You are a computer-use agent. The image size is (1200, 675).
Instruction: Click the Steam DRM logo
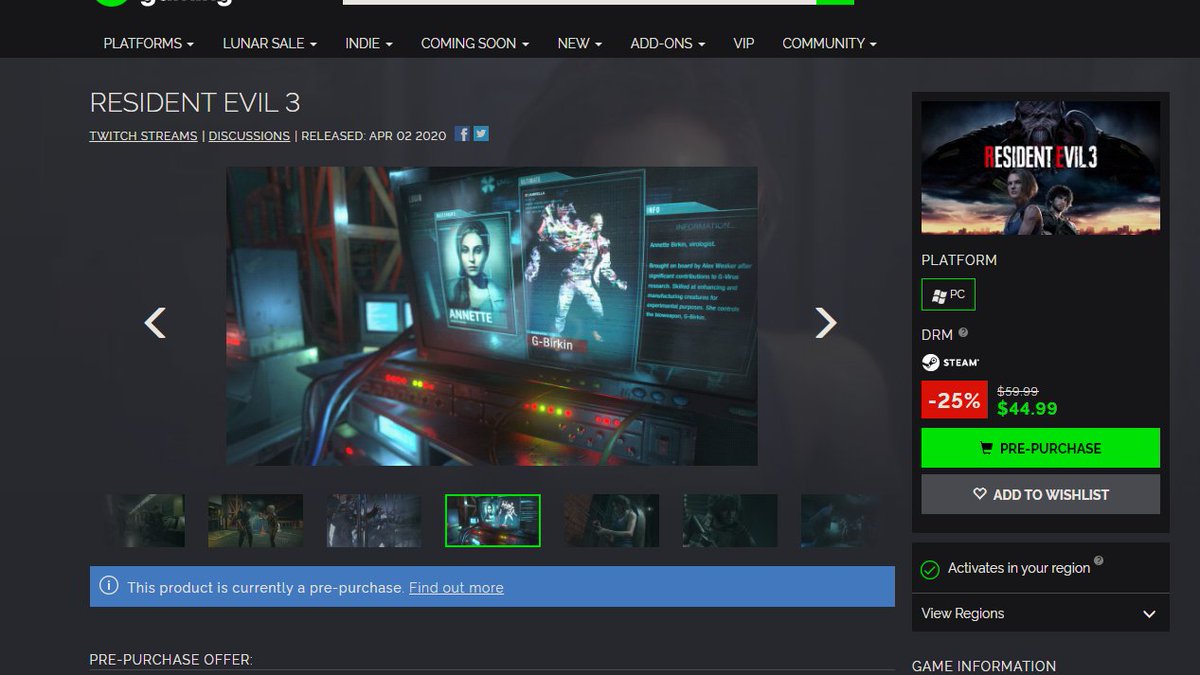pos(950,362)
